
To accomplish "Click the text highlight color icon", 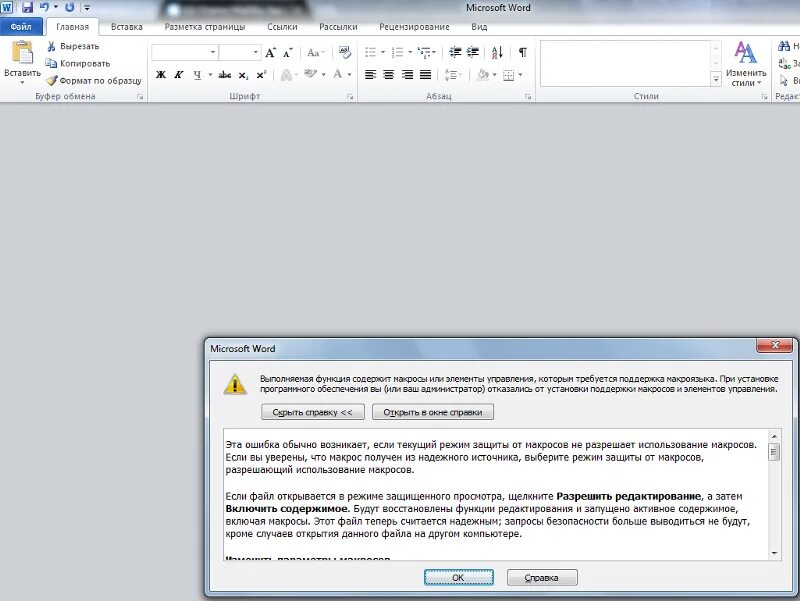I will click(x=310, y=74).
